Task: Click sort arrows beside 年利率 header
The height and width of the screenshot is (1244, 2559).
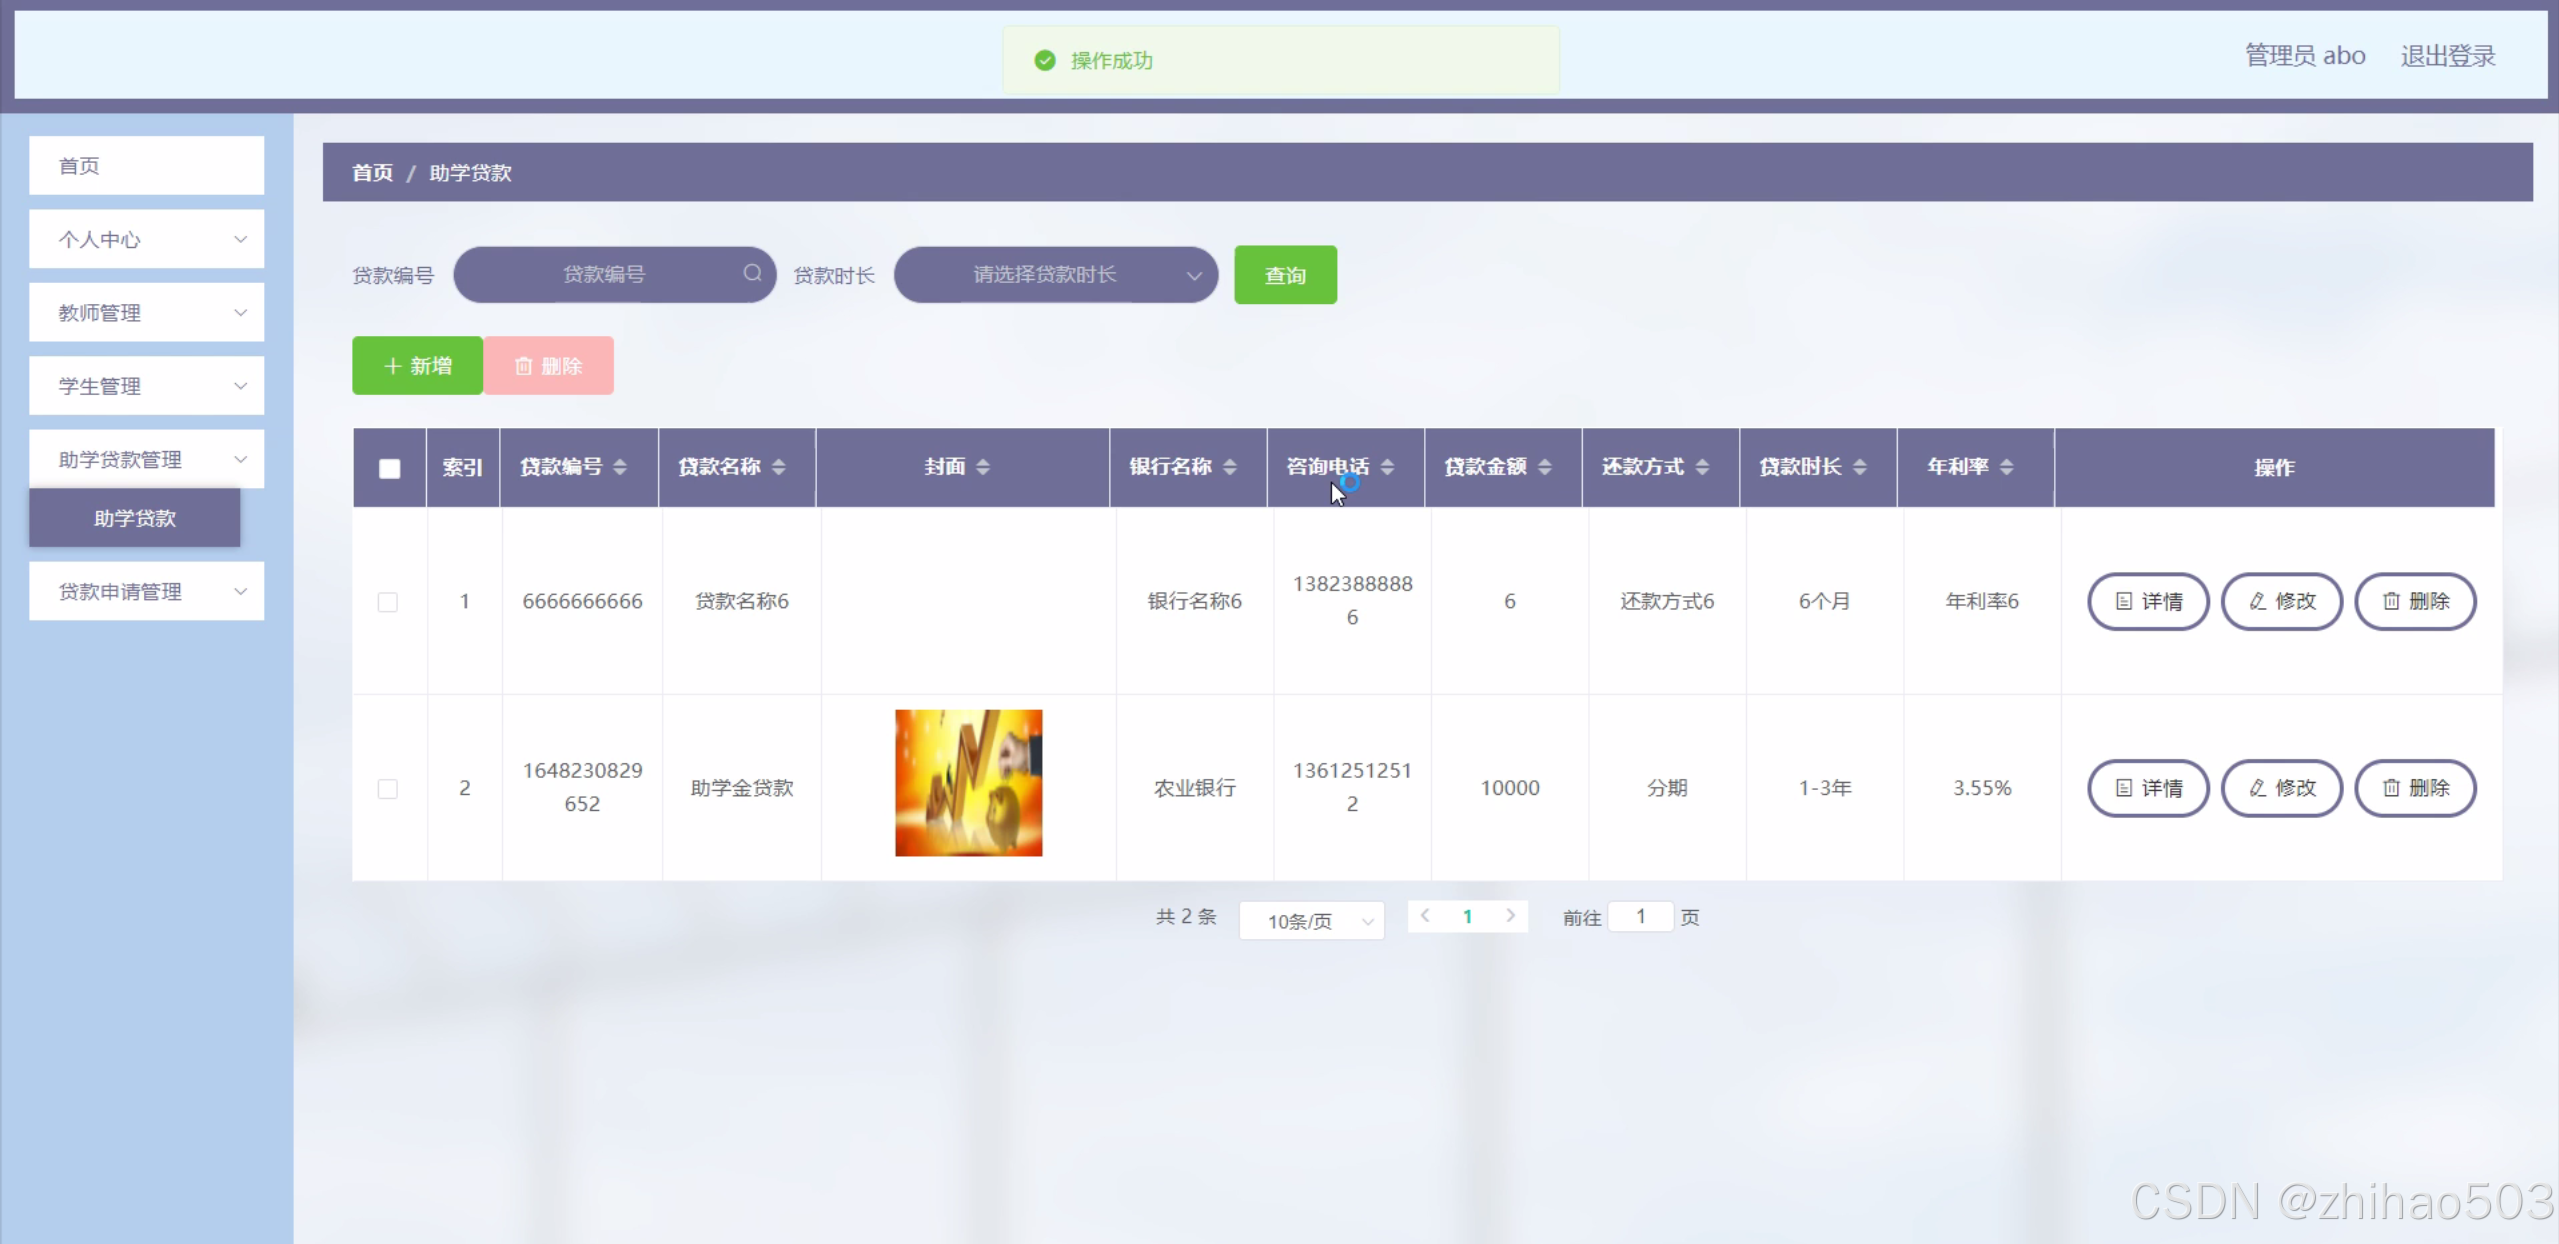Action: click(x=2006, y=467)
